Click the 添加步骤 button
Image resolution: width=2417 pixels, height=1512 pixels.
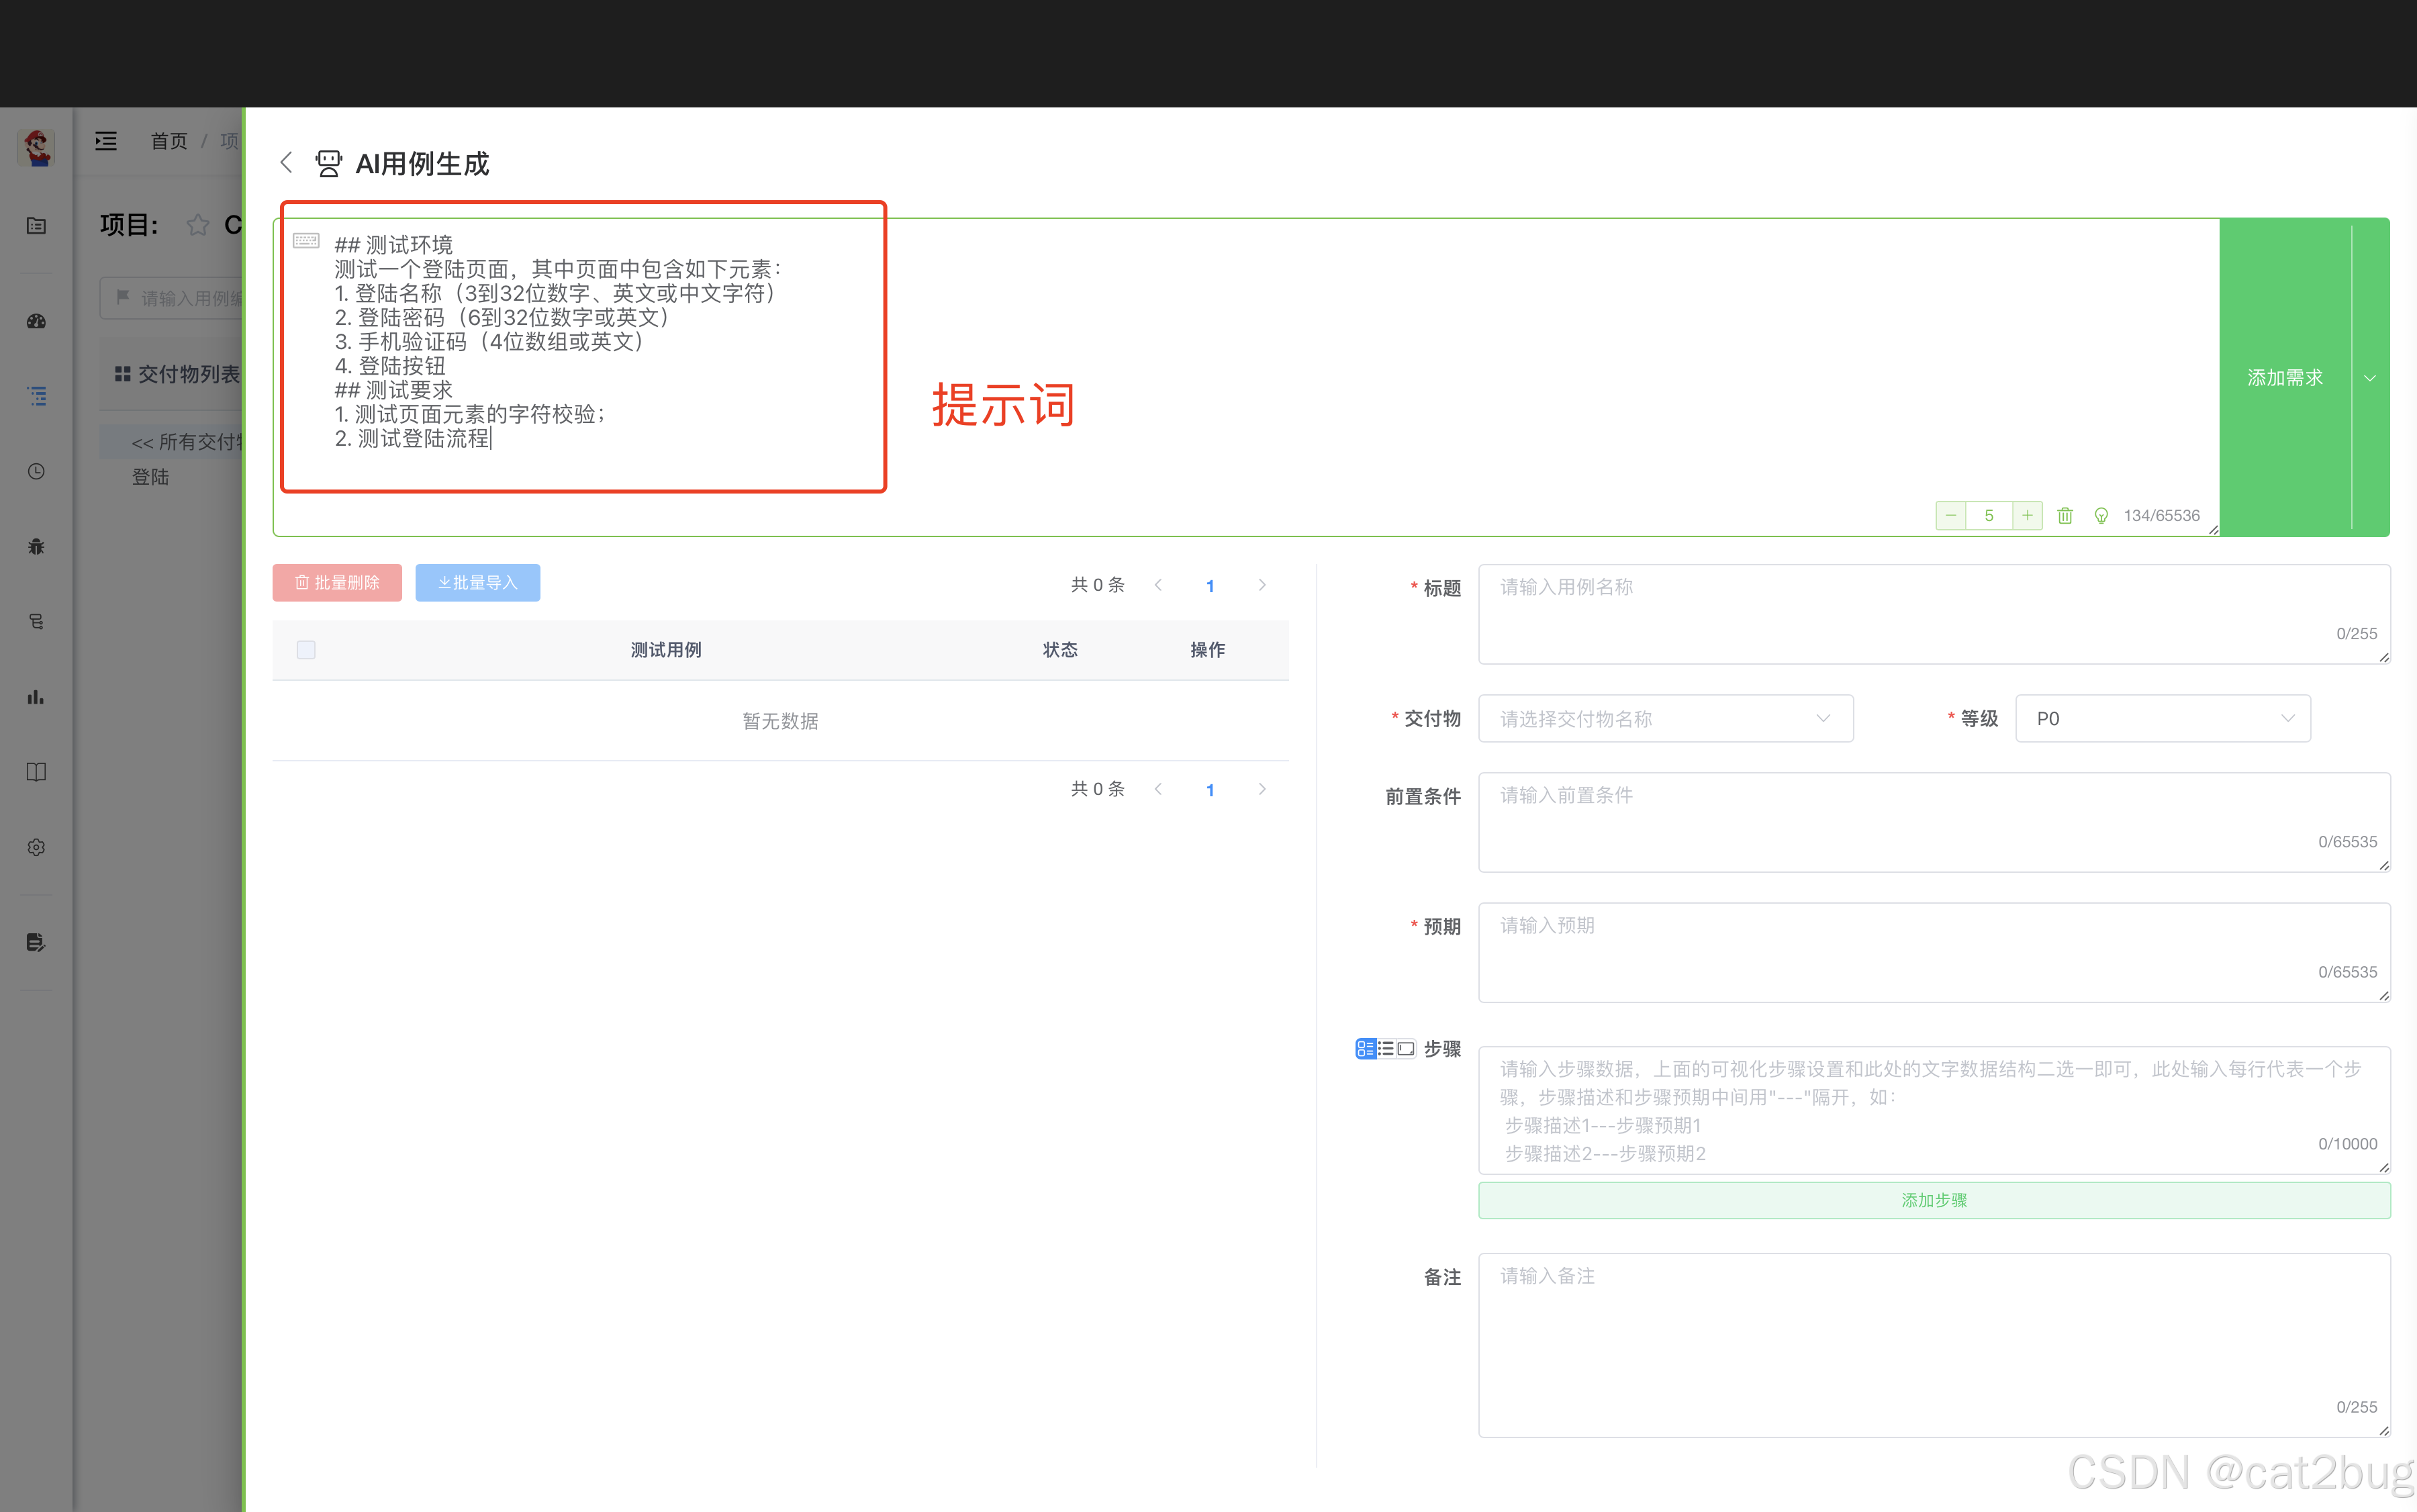coord(1933,1200)
